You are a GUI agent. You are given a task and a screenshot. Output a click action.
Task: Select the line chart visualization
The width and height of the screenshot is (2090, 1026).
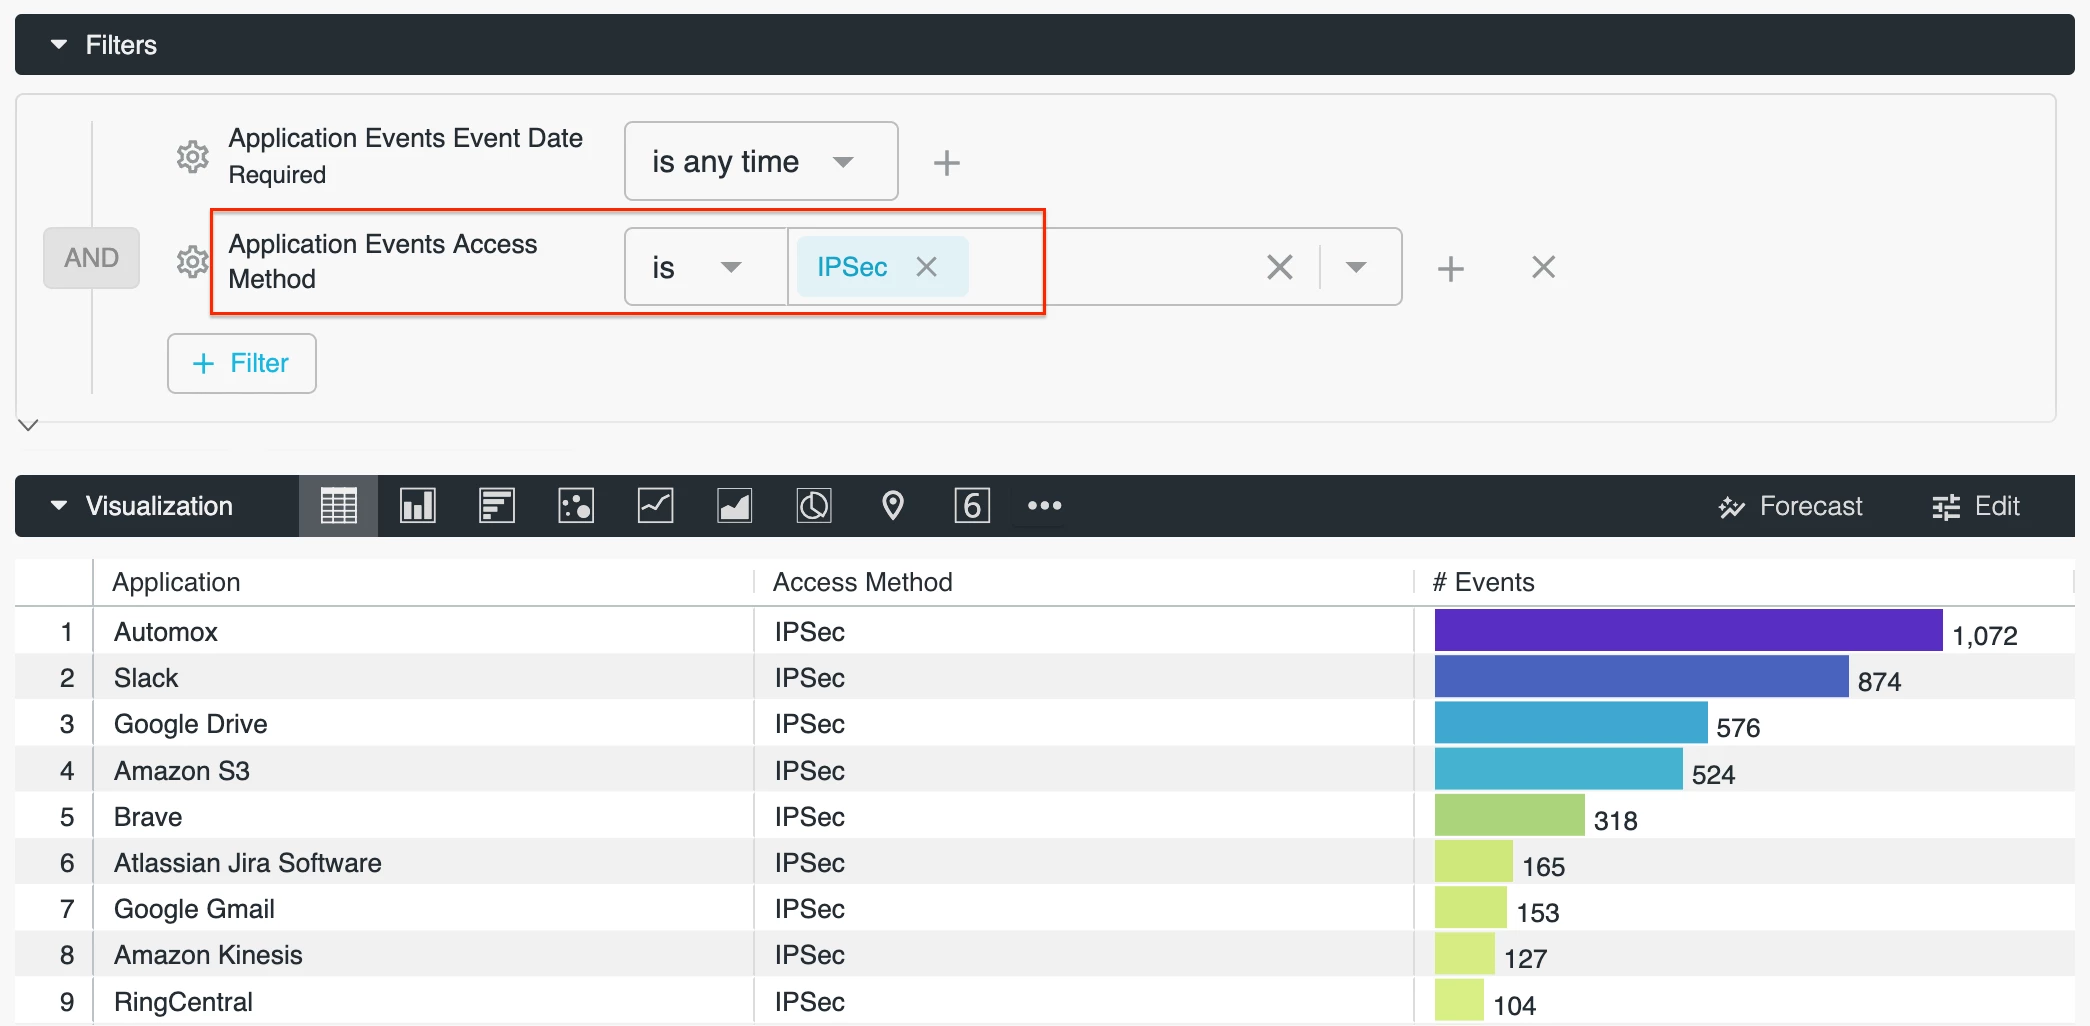tap(655, 506)
